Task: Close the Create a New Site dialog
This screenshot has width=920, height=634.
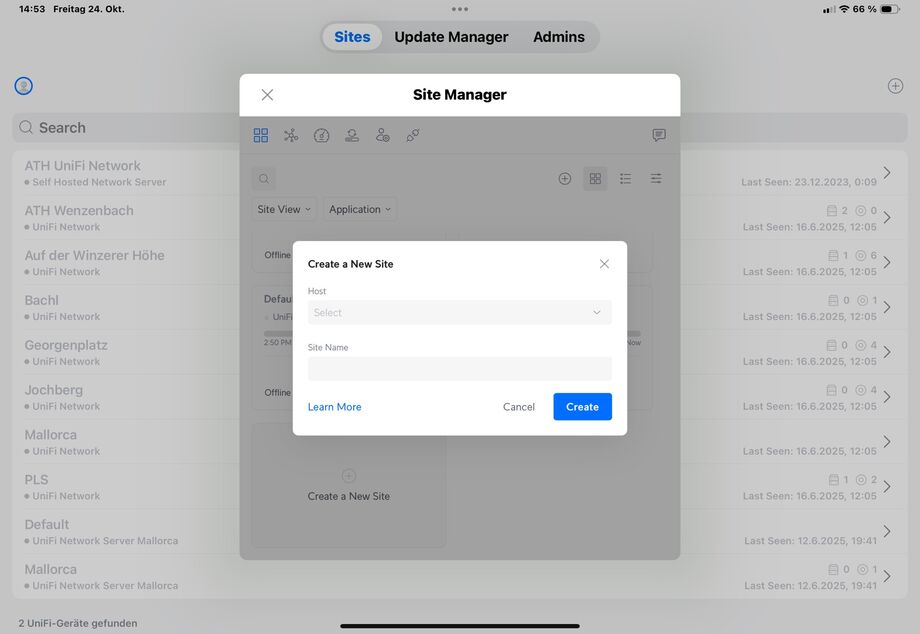Action: coord(604,264)
